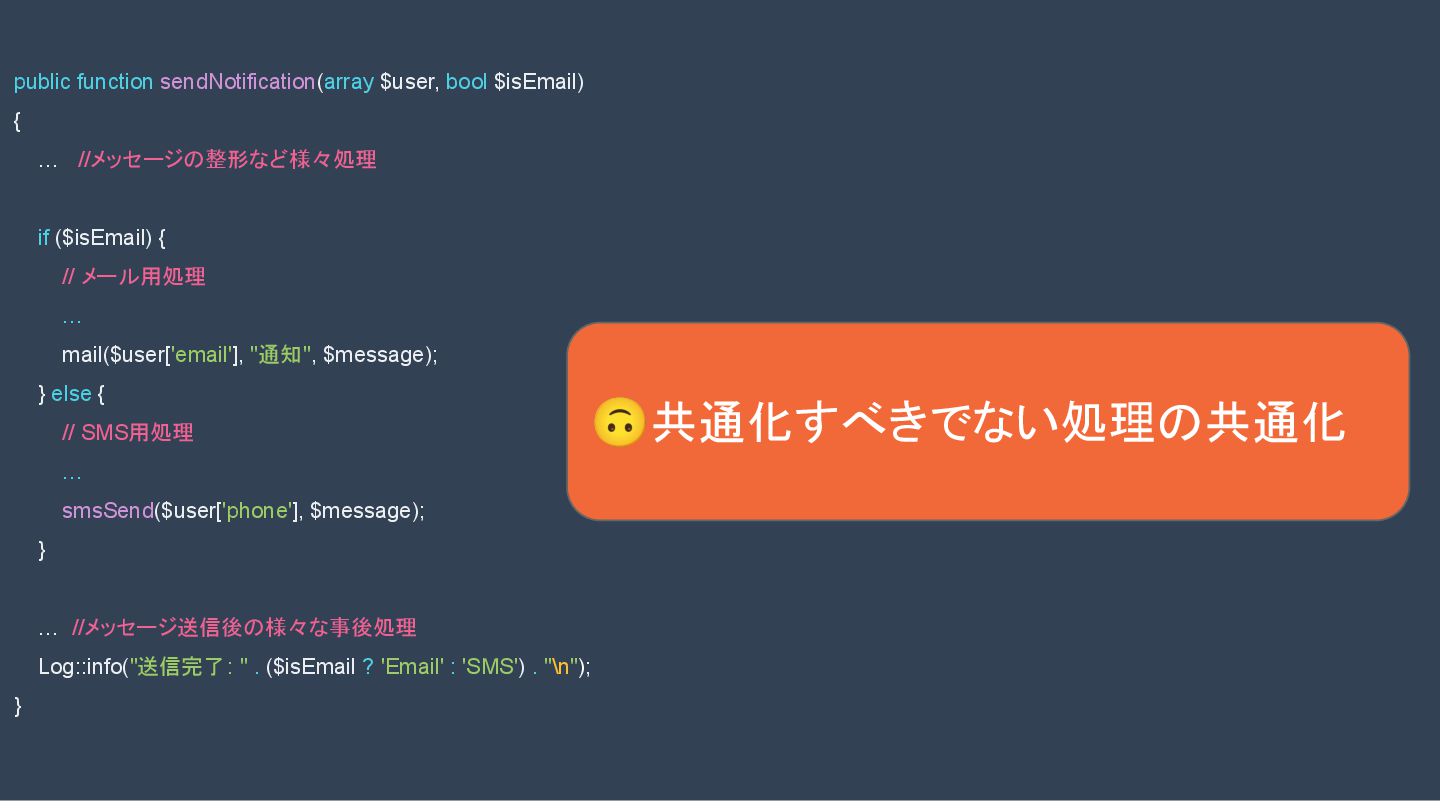Screen dimensions: 1440x810
Task: Click the 'bool' type hint
Action: (x=466, y=82)
